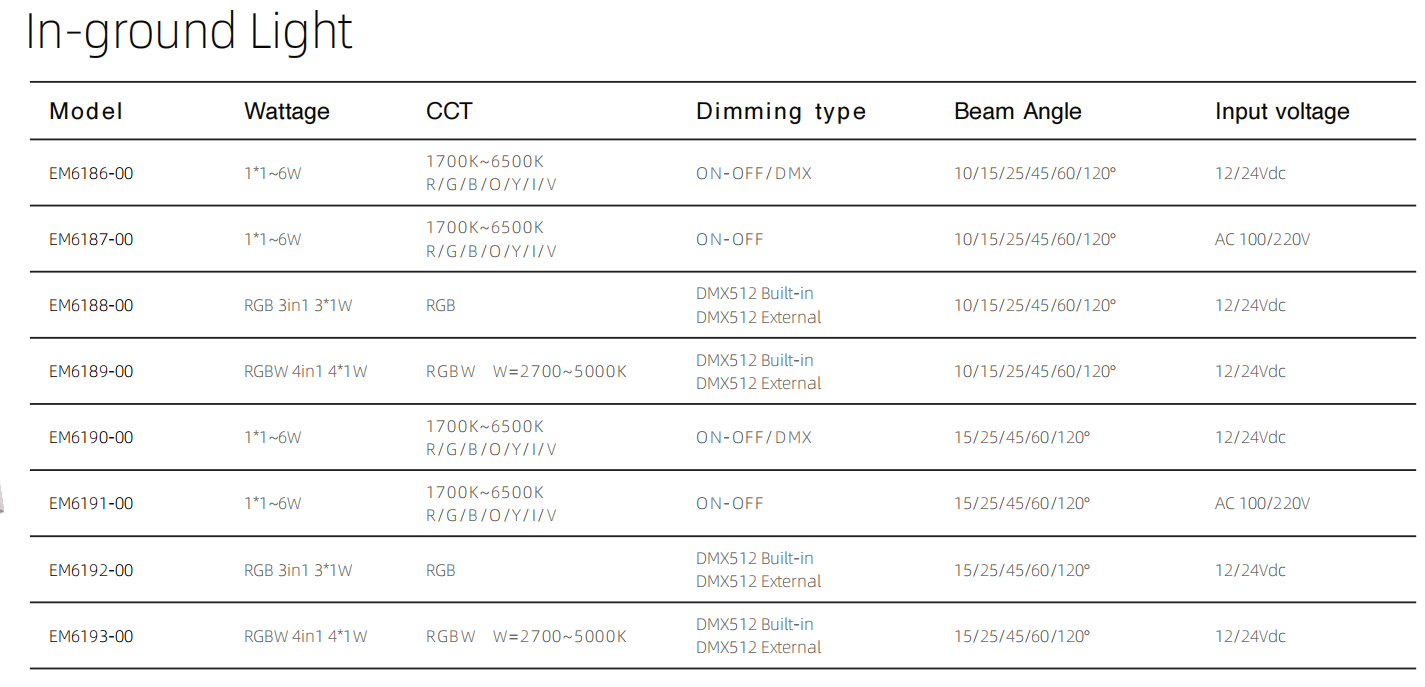Click beam angle value for EM6190-00
Image resolution: width=1425 pixels, height=687 pixels.
(1022, 437)
